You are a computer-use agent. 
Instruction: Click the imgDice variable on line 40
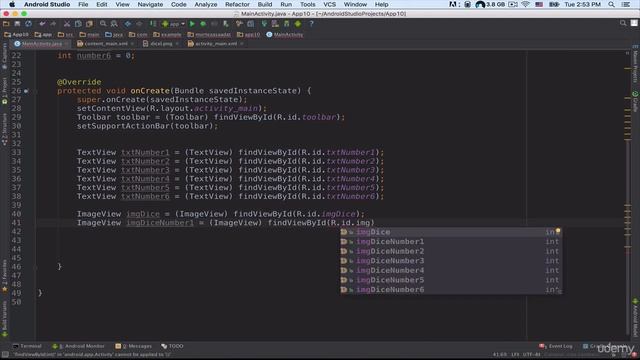[143, 214]
